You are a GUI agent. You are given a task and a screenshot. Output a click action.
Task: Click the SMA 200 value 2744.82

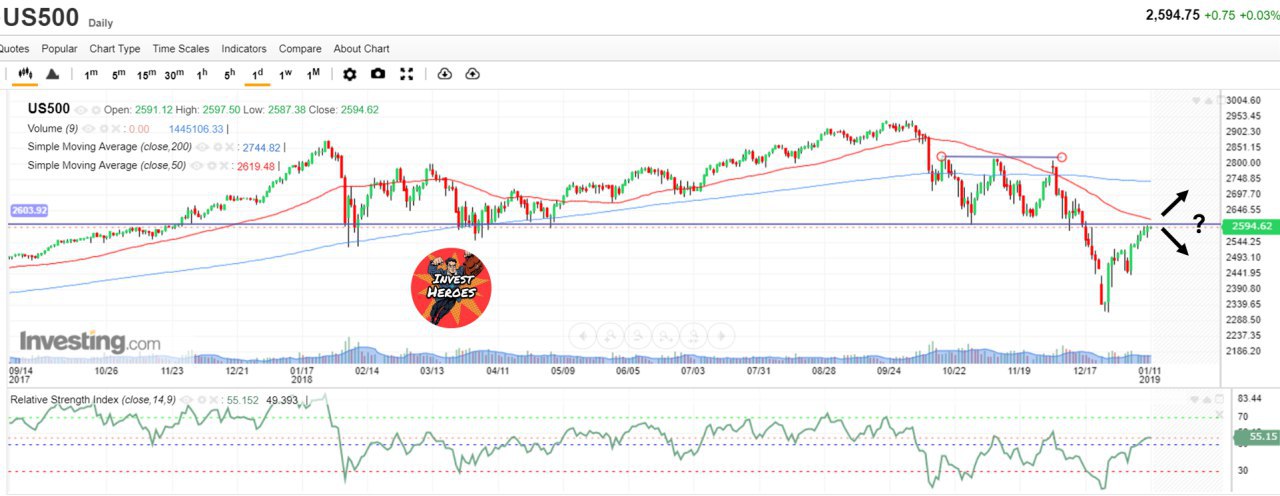point(261,148)
